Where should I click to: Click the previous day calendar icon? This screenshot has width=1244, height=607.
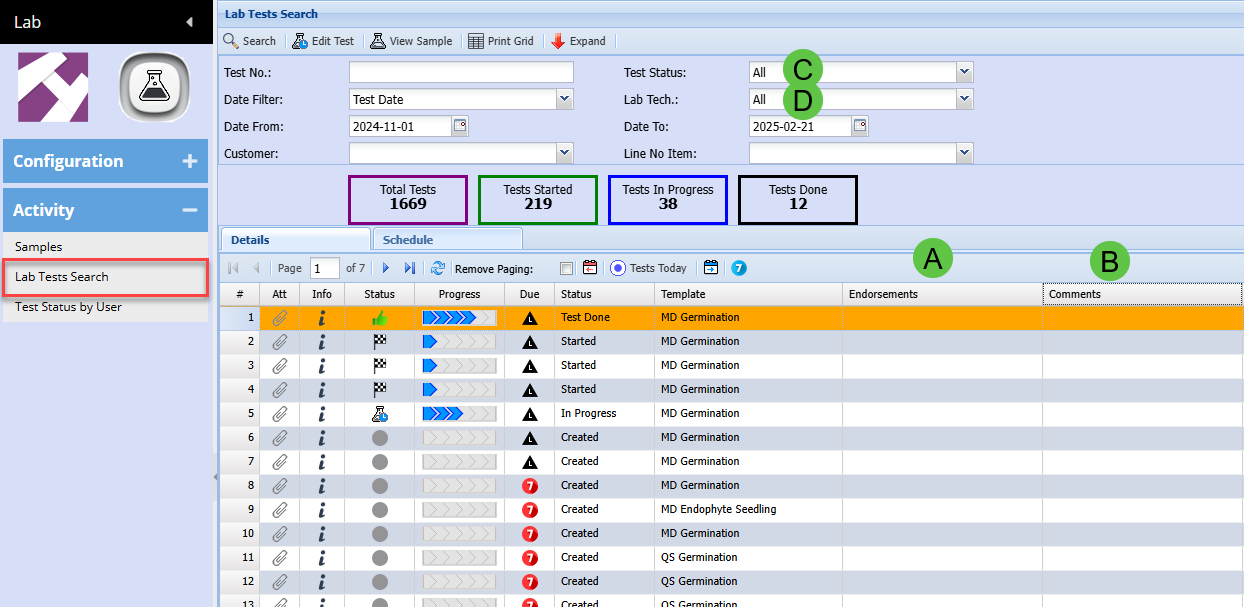pyautogui.click(x=590, y=268)
